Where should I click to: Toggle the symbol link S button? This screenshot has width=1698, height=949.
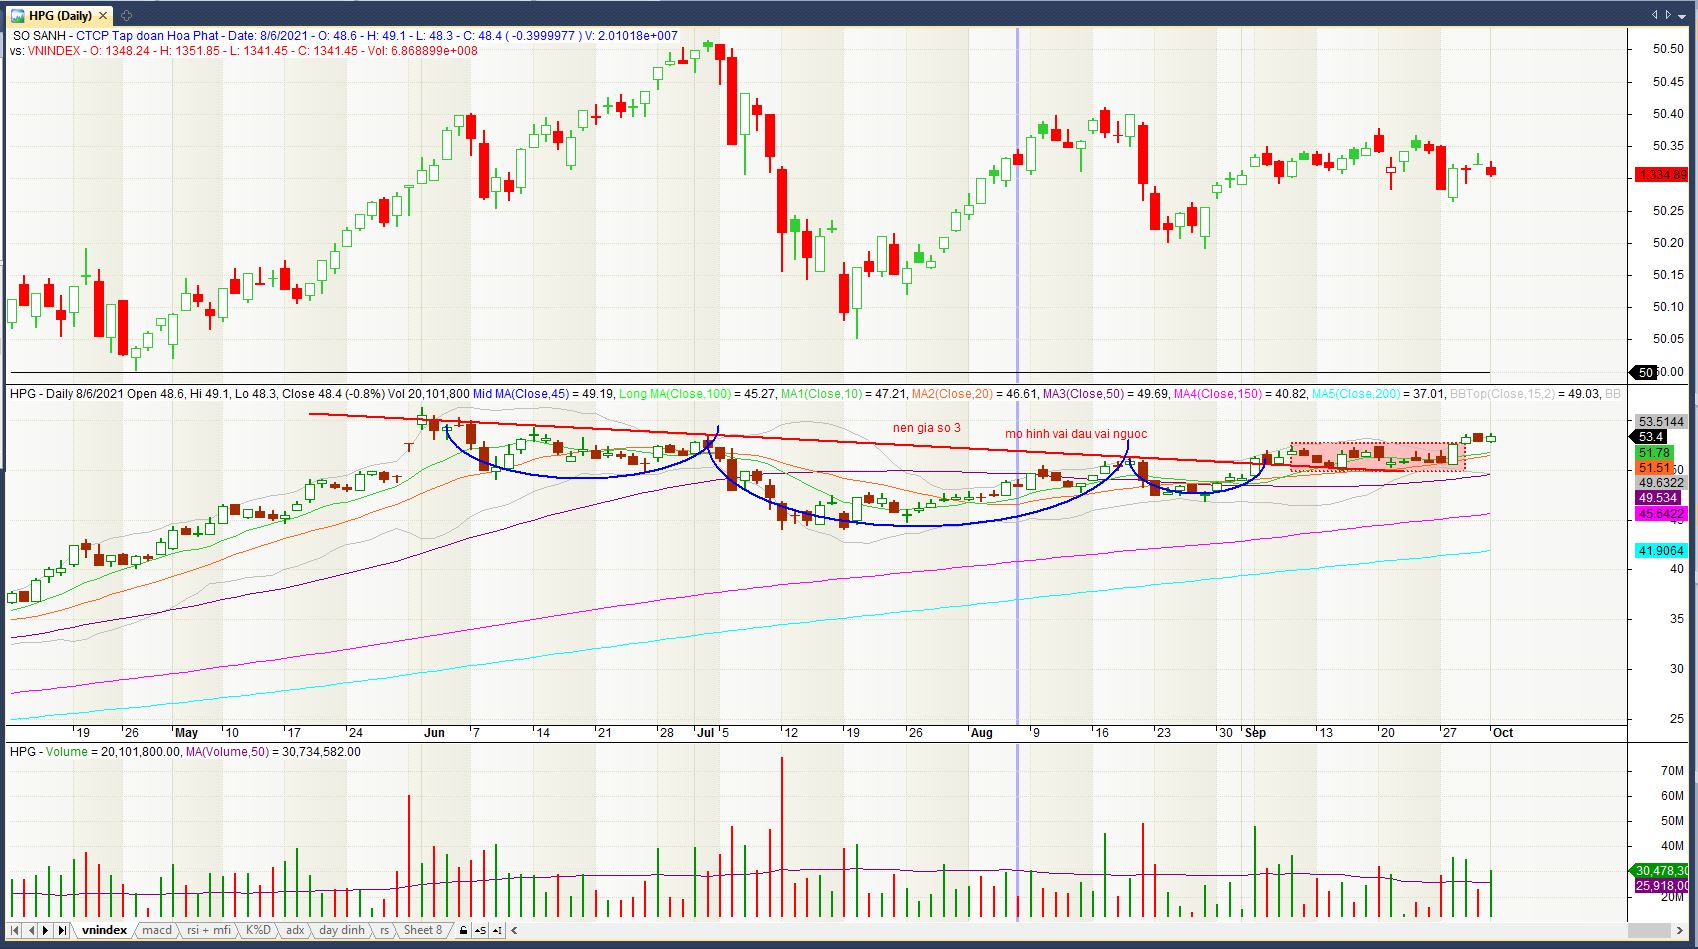click(480, 930)
